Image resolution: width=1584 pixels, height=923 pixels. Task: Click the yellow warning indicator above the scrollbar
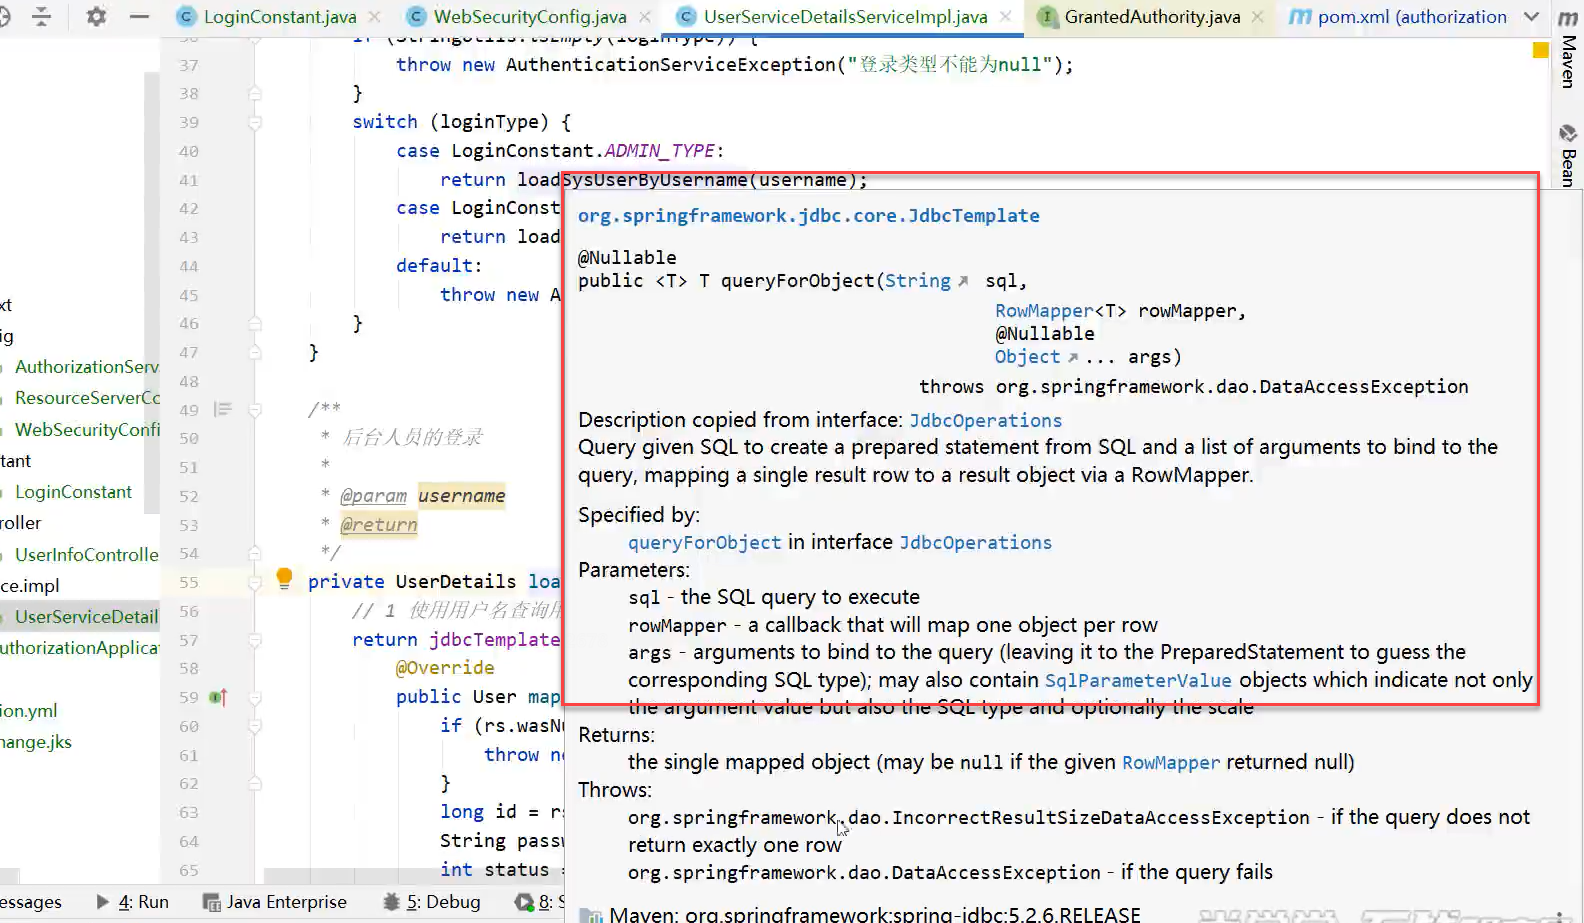point(1540,50)
